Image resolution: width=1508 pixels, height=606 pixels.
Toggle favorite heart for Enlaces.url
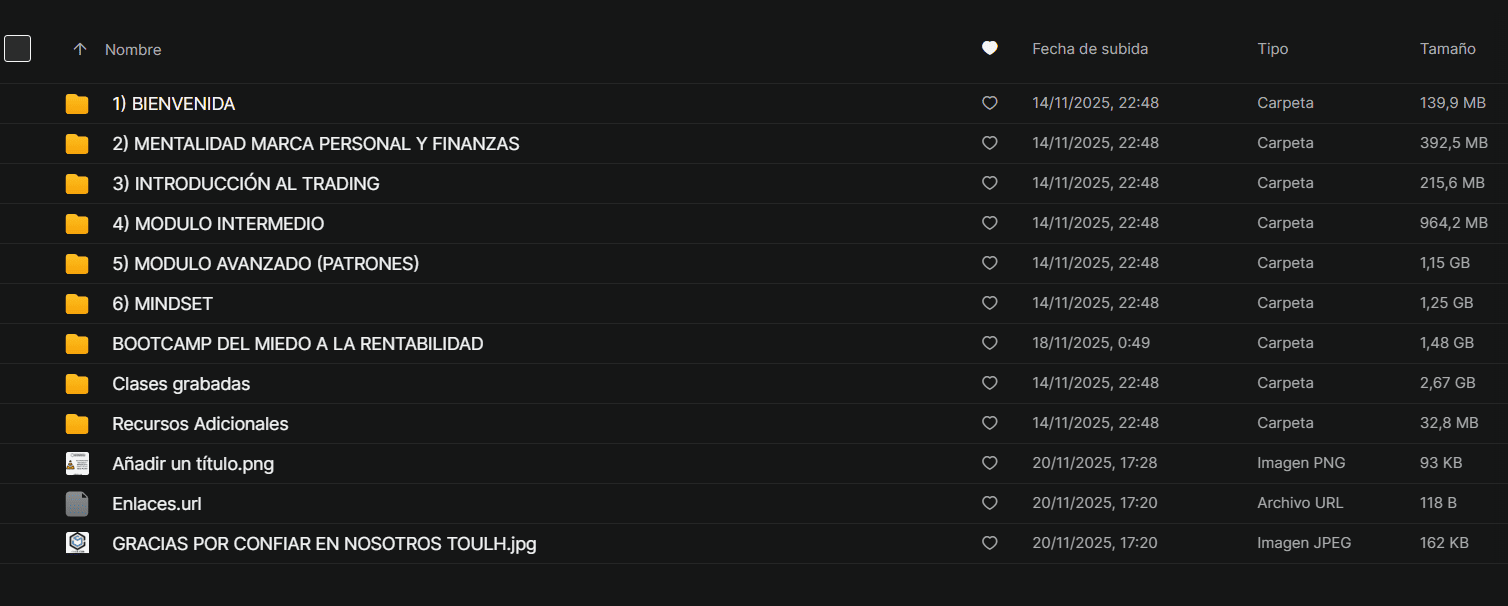pyautogui.click(x=989, y=503)
